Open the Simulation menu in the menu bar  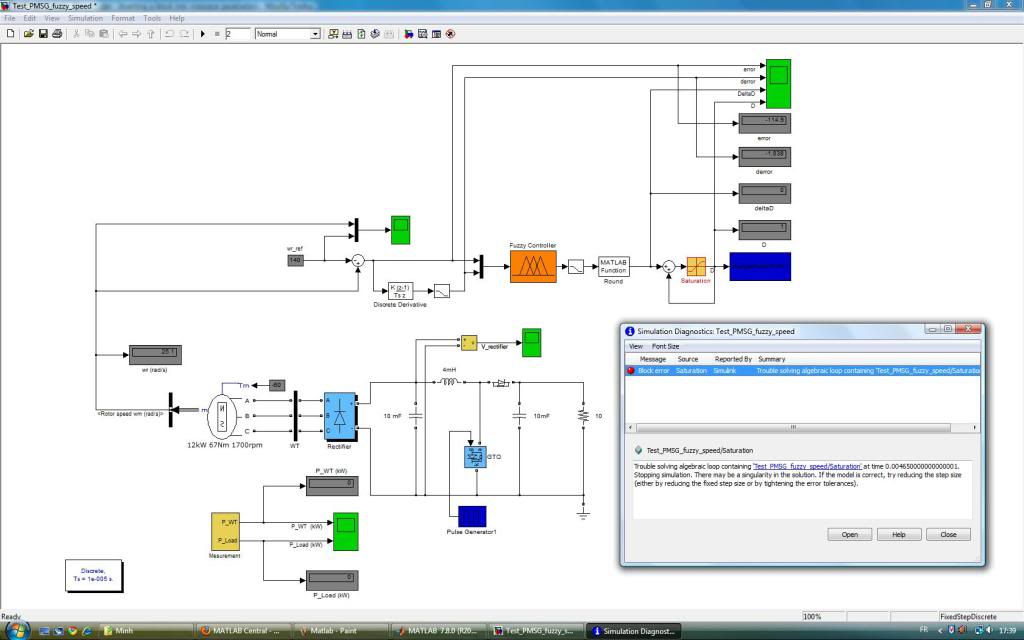pyautogui.click(x=86, y=17)
